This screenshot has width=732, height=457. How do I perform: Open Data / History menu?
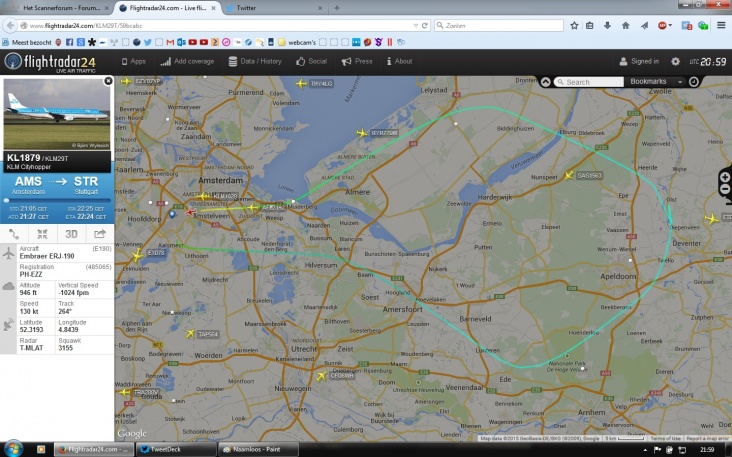click(255, 61)
